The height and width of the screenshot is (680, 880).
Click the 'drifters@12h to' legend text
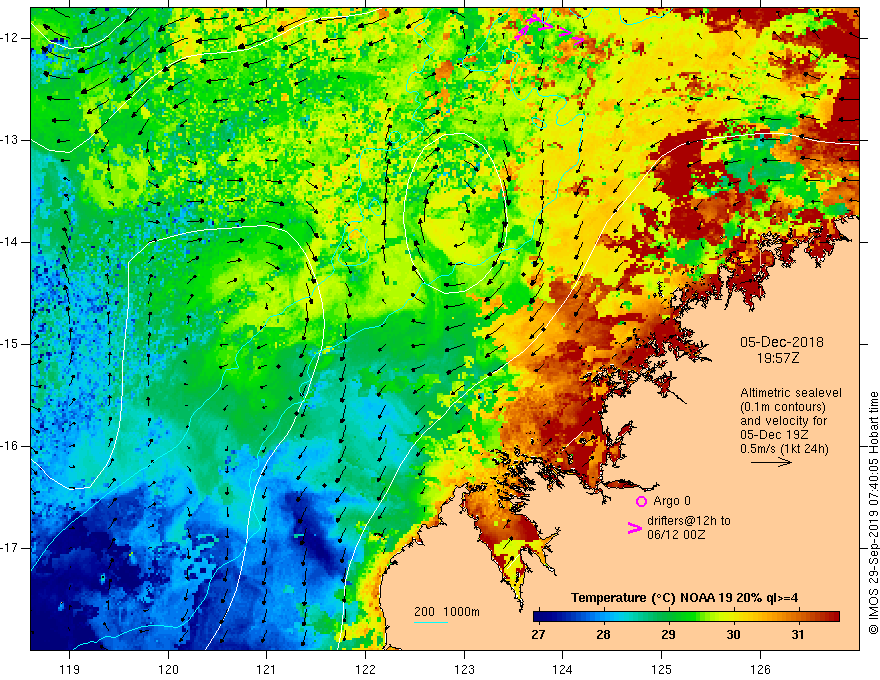pos(689,521)
